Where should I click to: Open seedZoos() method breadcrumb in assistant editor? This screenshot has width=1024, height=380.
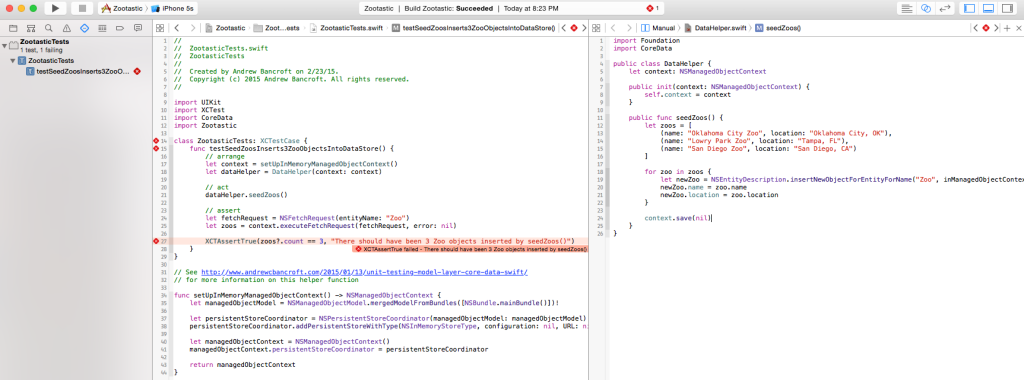778,28
